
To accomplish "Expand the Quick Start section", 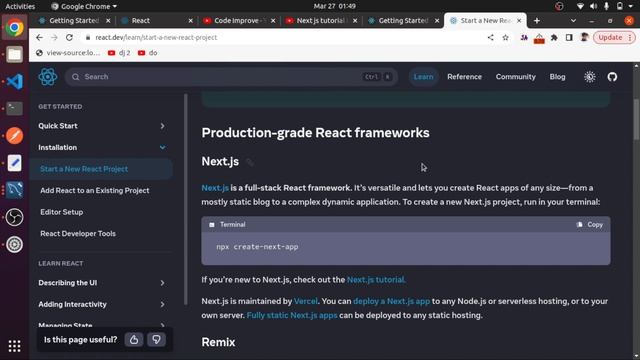I will tap(101, 126).
